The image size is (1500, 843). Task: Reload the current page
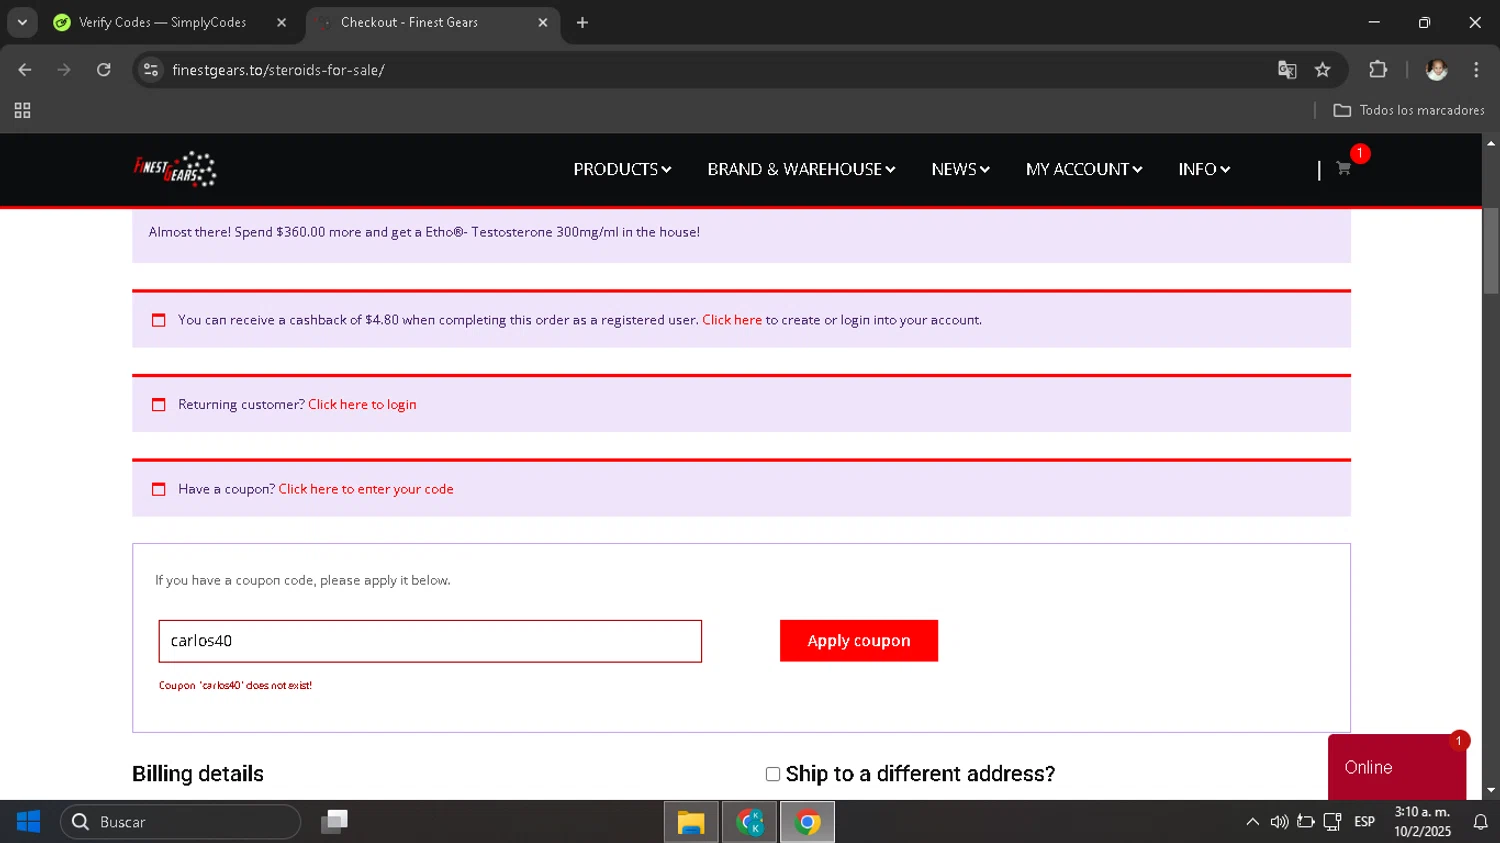(104, 70)
